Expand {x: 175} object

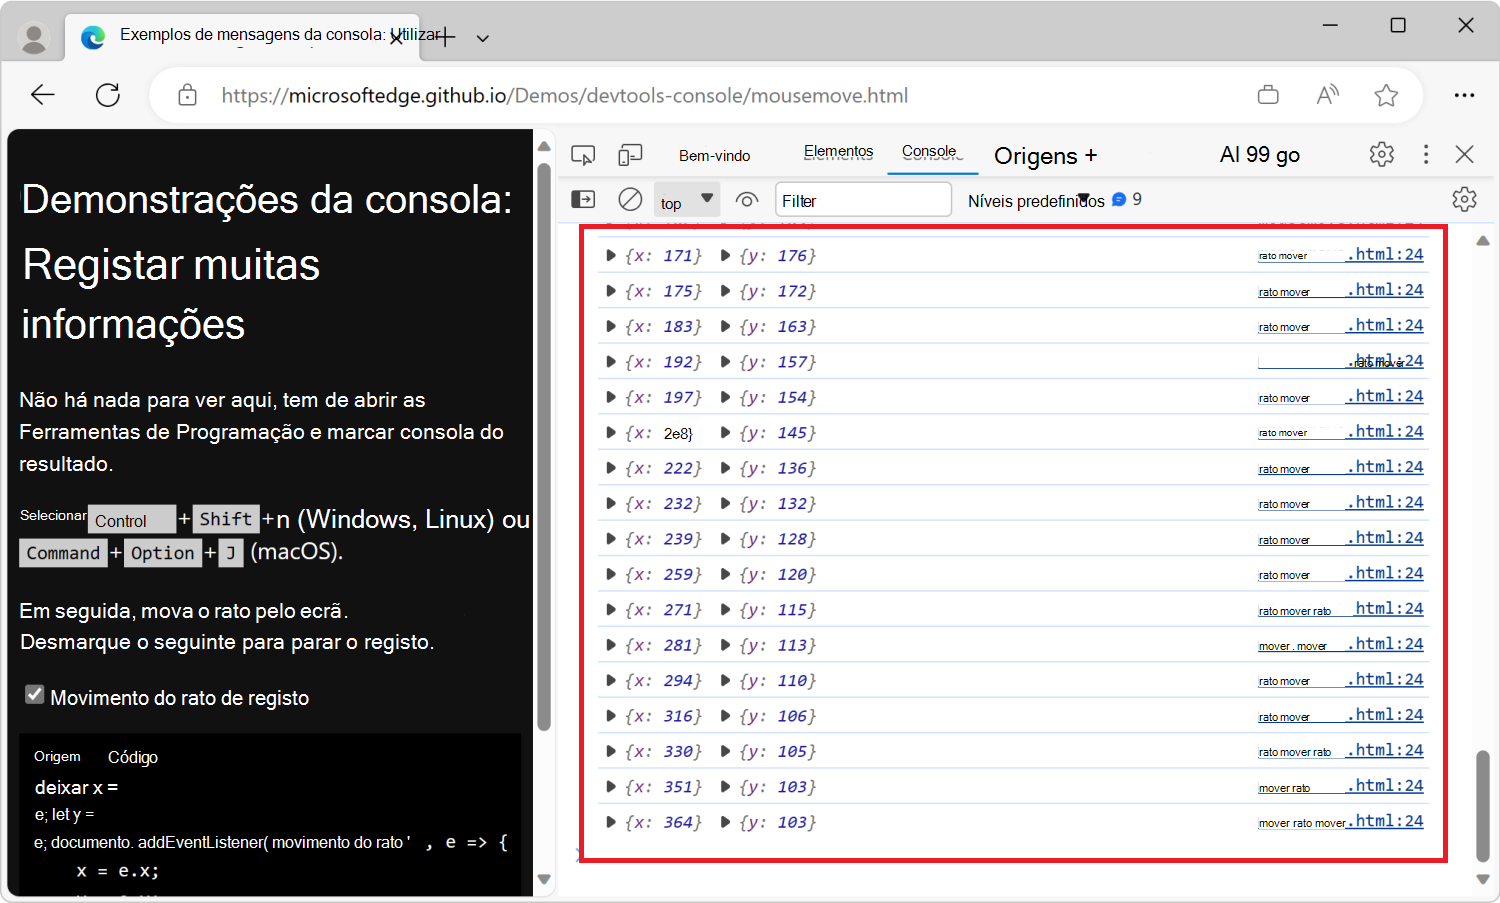click(x=611, y=291)
